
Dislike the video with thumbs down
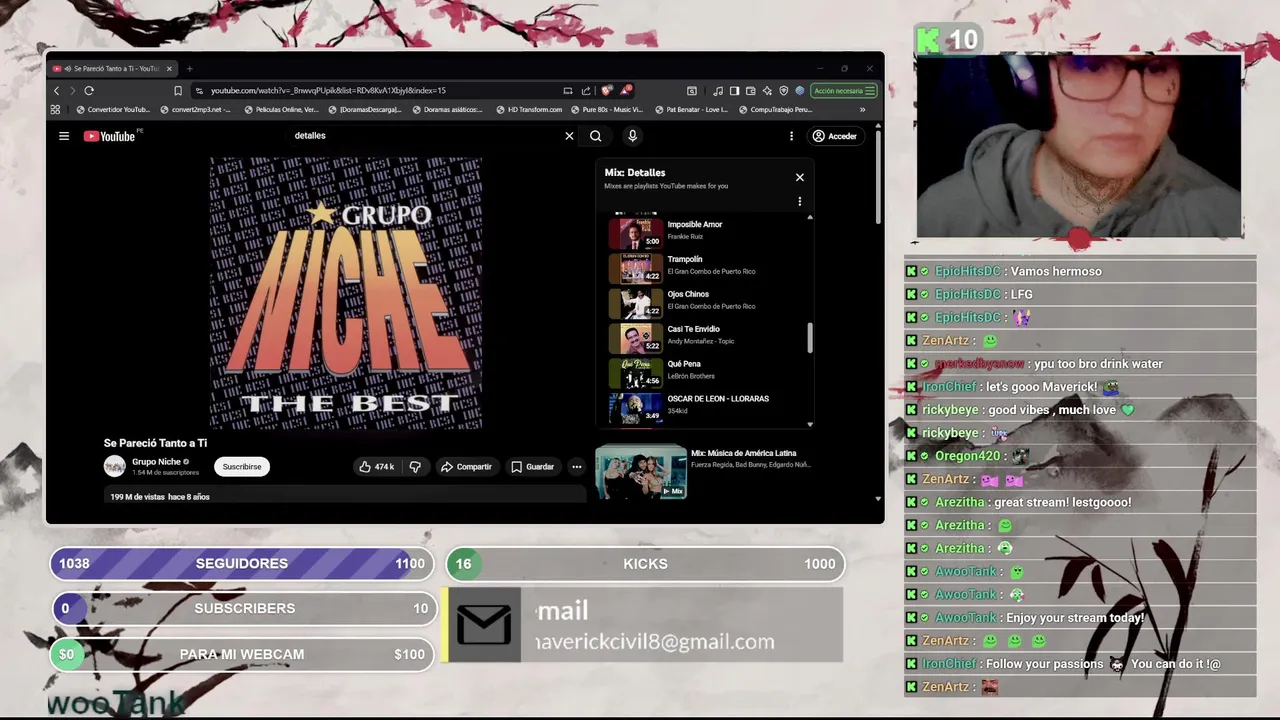pos(415,467)
